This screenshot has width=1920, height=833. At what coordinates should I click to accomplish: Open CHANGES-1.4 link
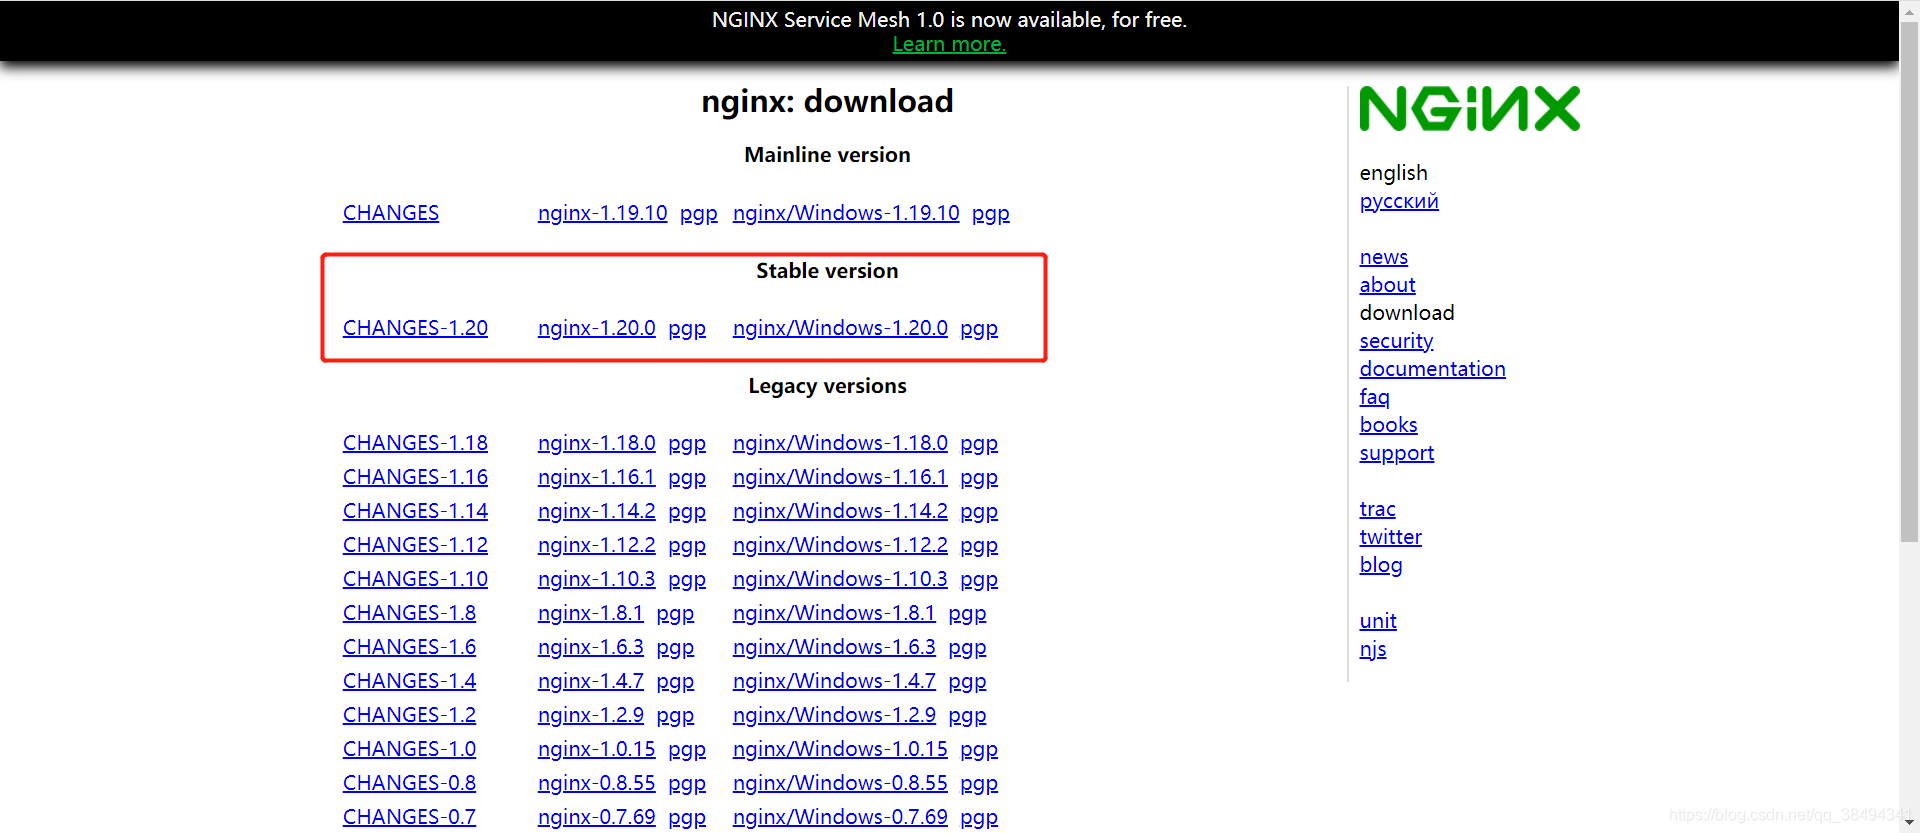[x=409, y=681]
